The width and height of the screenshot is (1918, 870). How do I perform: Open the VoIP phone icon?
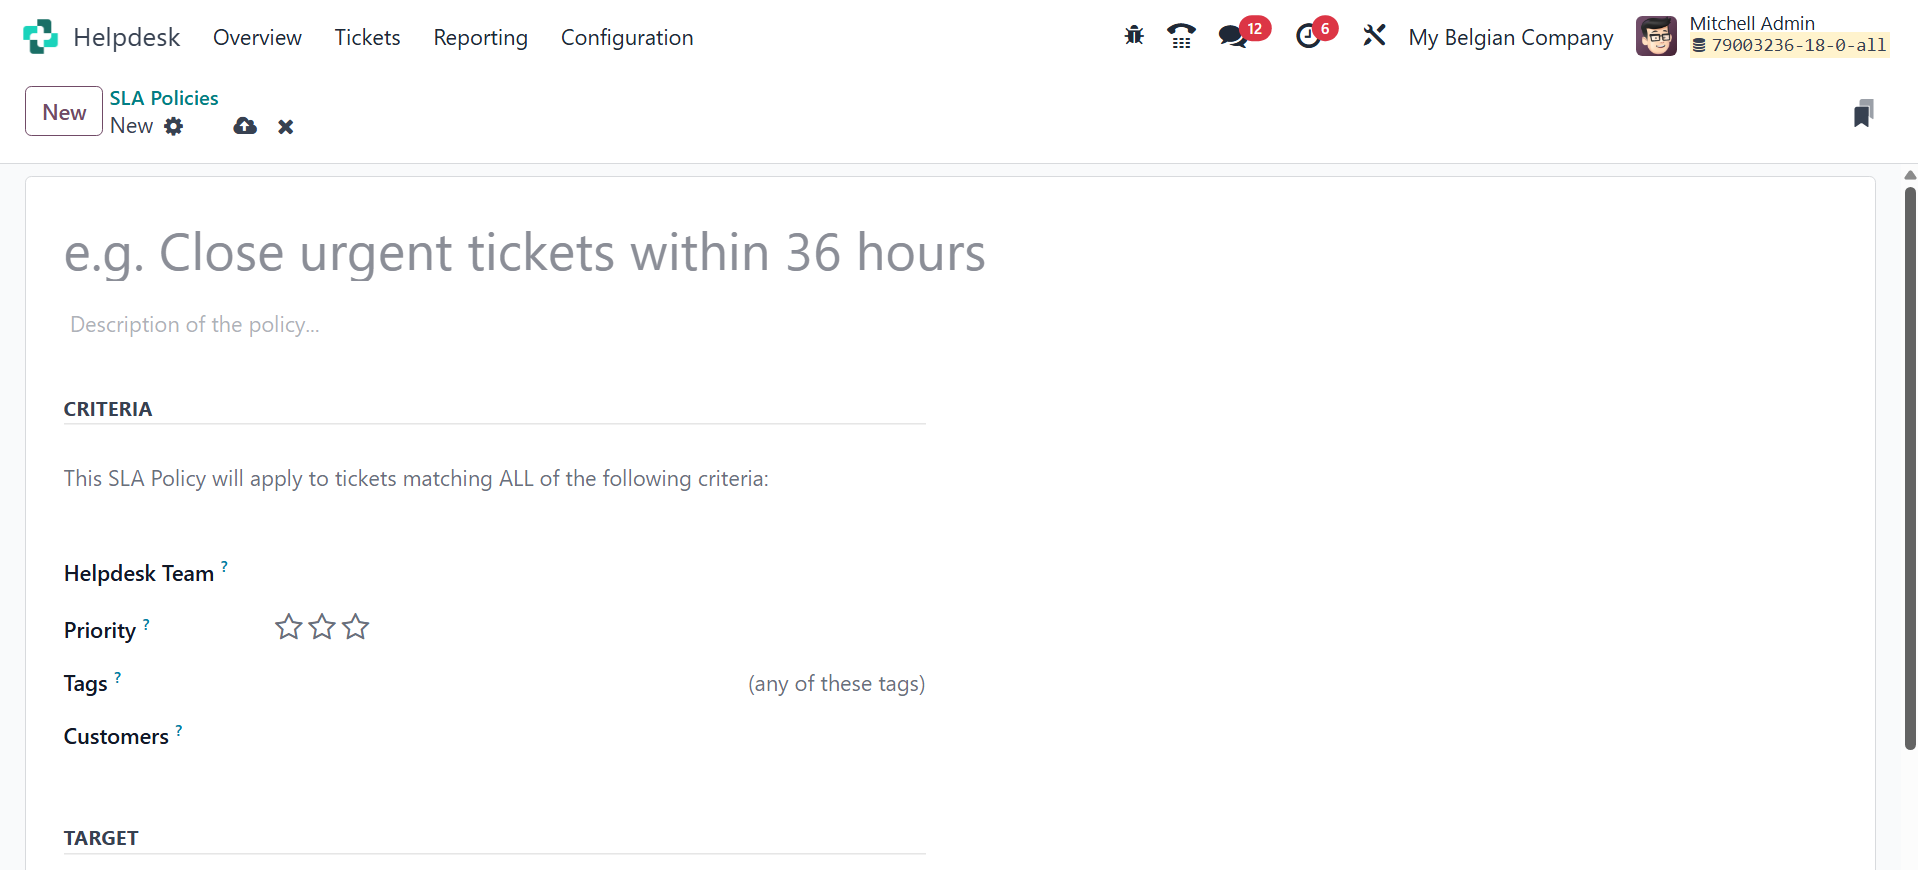click(x=1181, y=36)
